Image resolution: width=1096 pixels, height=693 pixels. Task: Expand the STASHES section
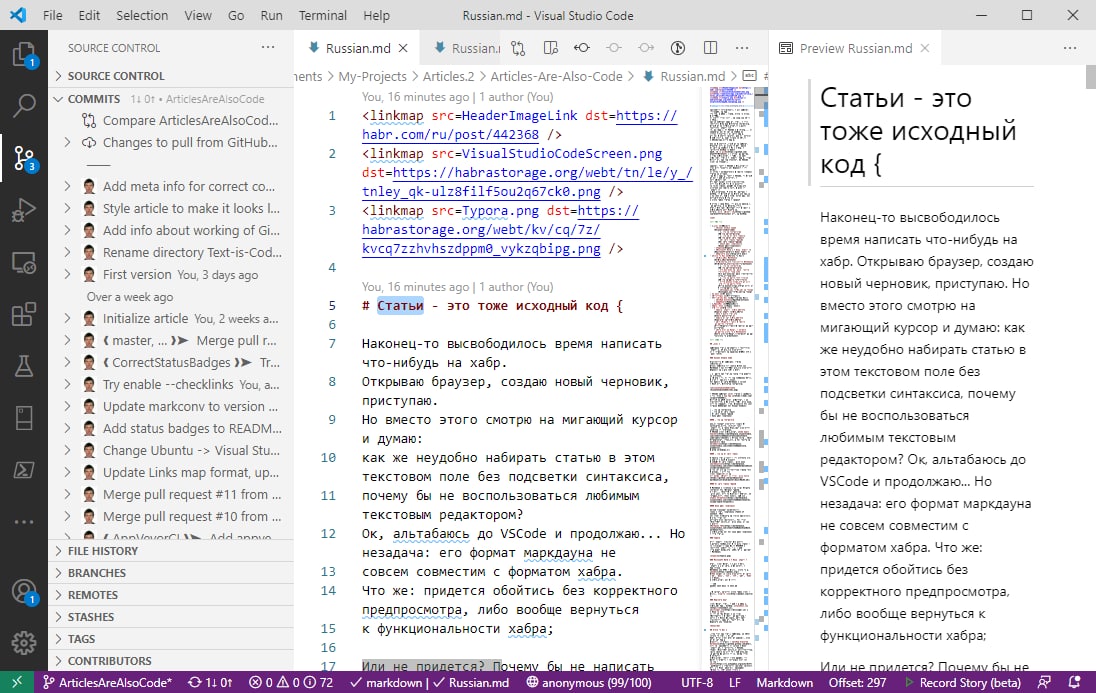point(171,617)
